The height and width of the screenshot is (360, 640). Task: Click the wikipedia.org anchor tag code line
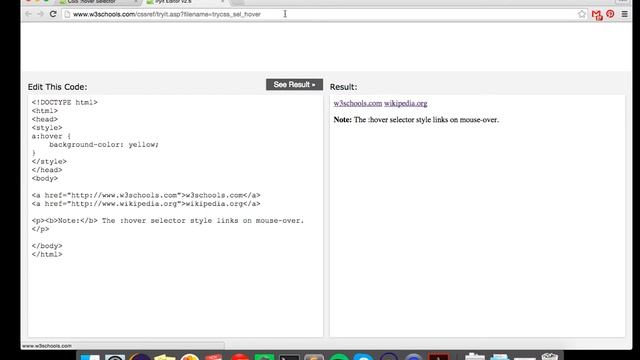point(146,204)
